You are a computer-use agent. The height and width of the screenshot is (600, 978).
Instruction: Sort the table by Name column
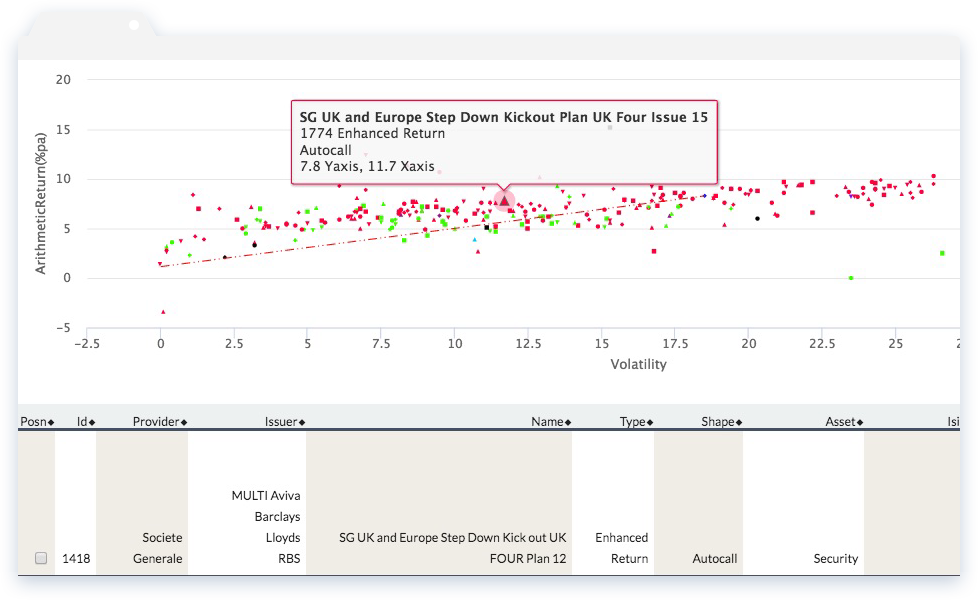tap(551, 422)
